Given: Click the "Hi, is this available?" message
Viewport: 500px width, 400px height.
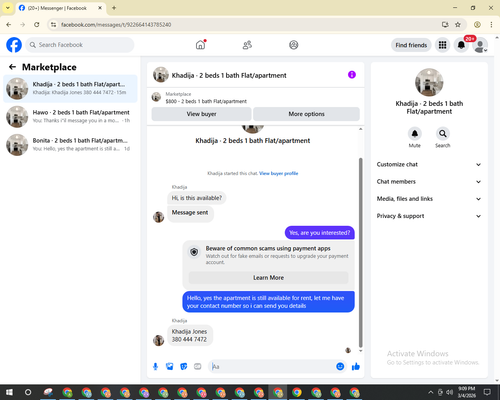Looking at the screenshot, I should pos(197,198).
